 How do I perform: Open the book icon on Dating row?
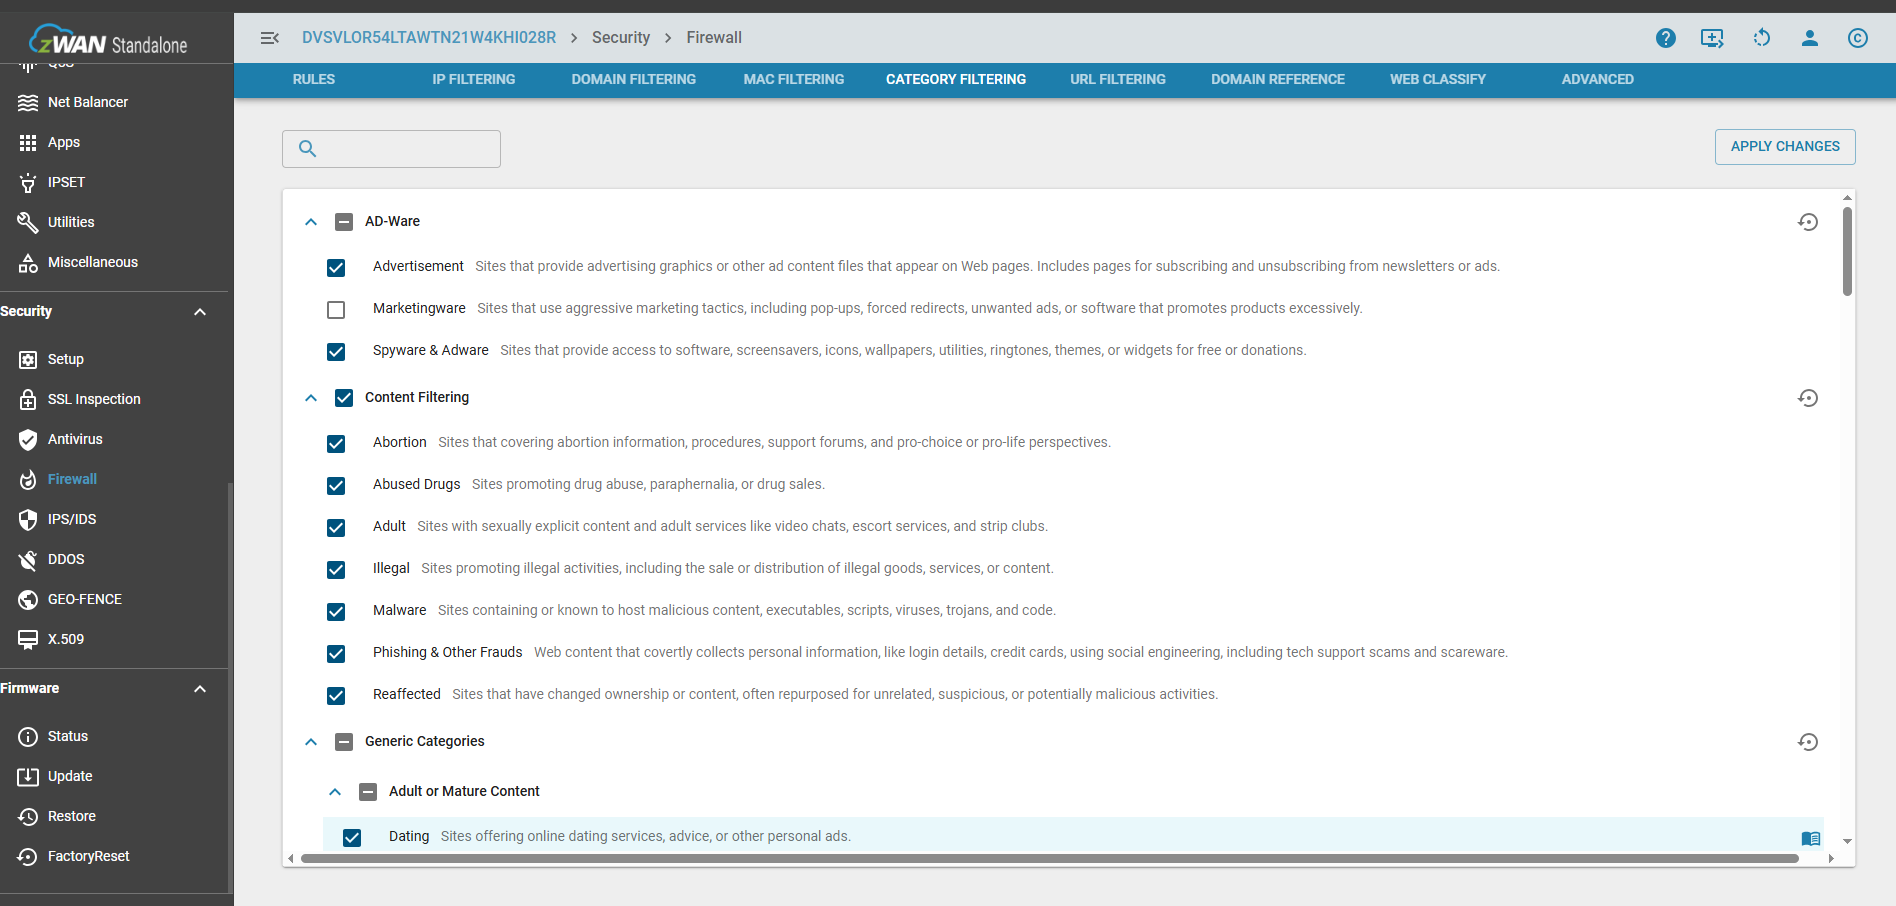pos(1810,838)
